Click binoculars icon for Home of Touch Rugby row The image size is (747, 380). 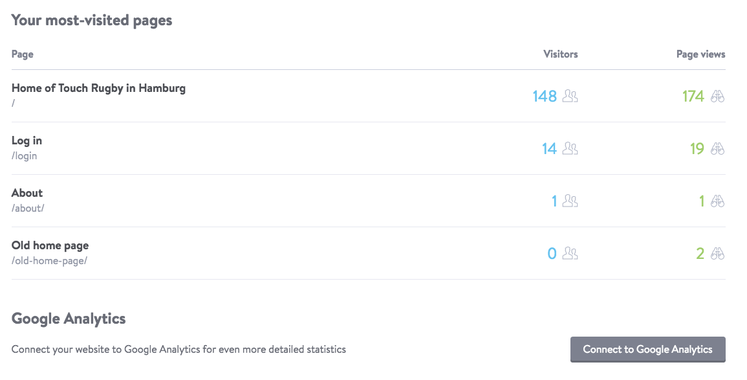coord(717,96)
